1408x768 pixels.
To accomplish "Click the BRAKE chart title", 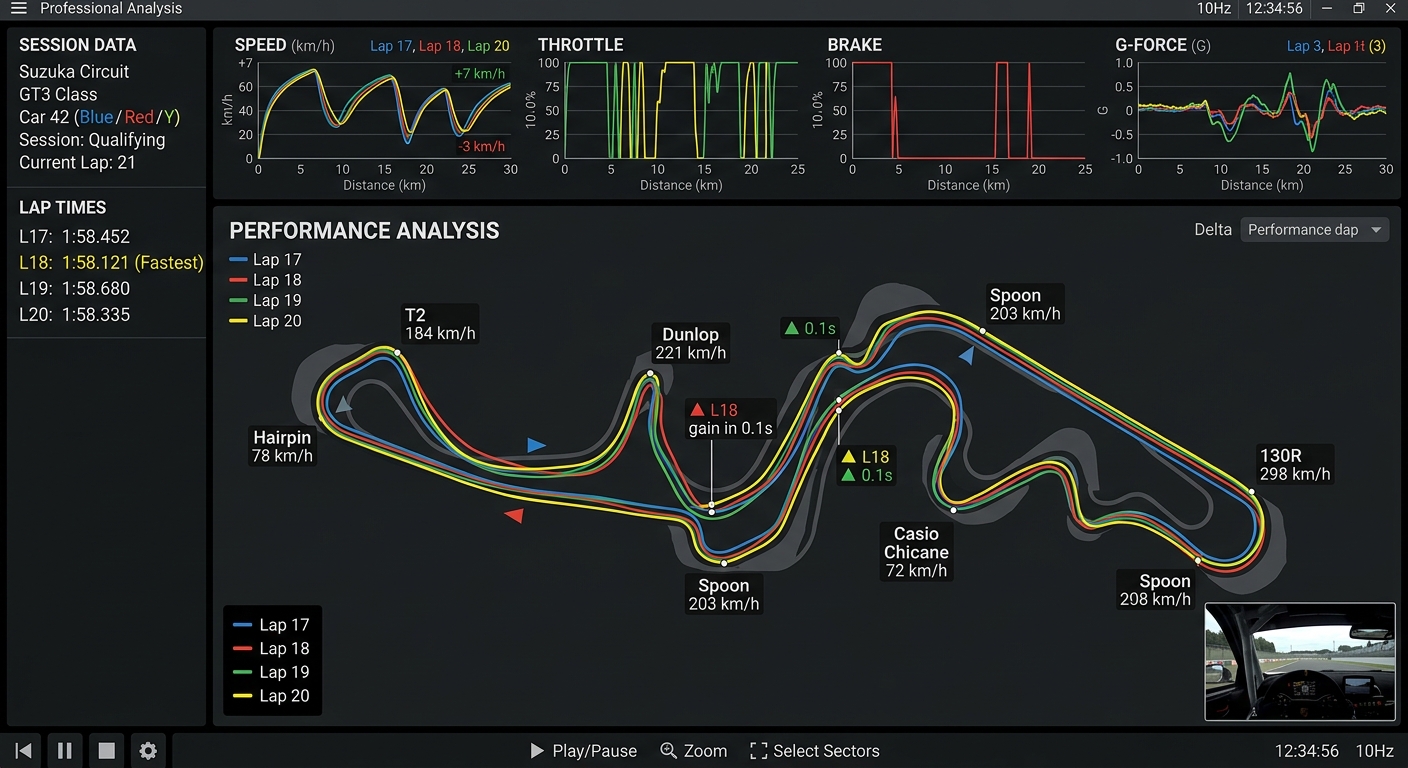I will [854, 45].
